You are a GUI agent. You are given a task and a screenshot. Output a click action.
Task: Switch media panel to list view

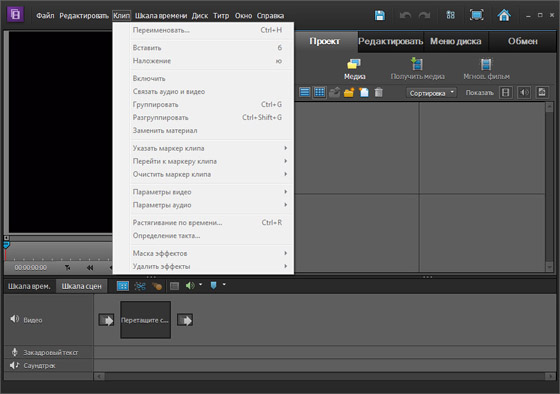[305, 93]
